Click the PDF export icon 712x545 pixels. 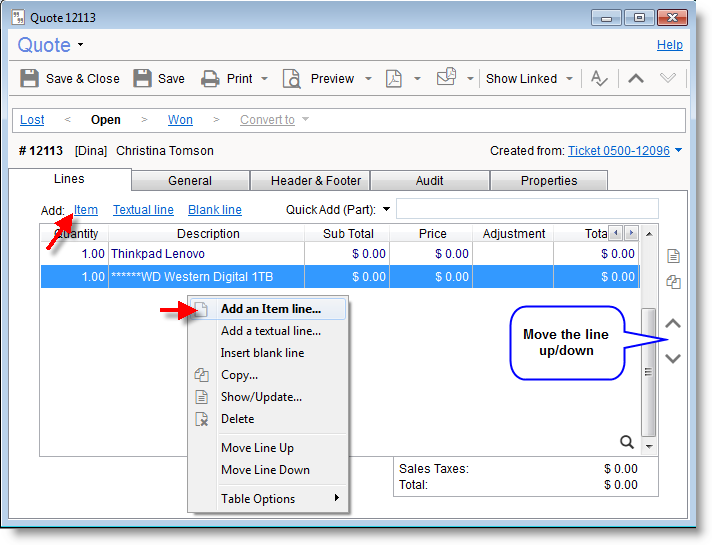tap(394, 79)
